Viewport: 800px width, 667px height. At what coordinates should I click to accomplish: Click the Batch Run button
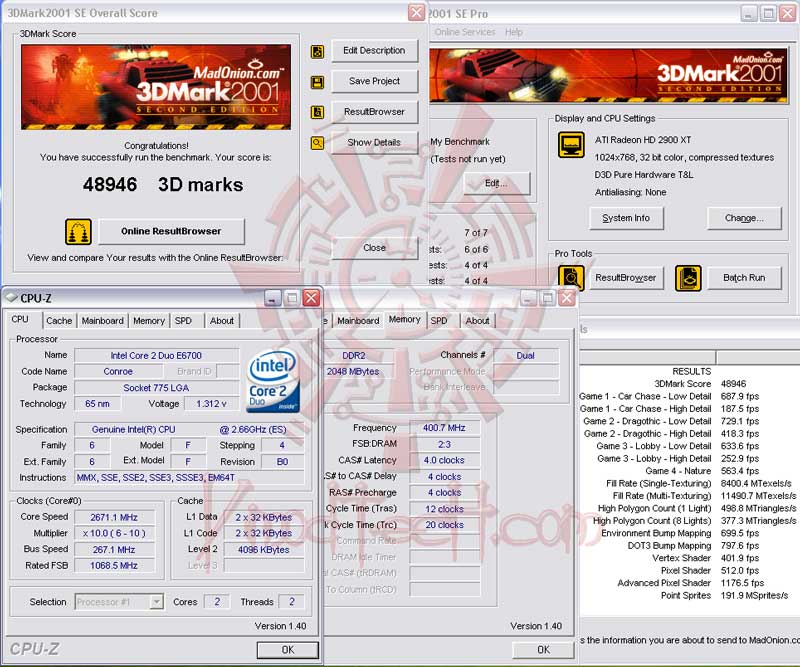tap(744, 278)
